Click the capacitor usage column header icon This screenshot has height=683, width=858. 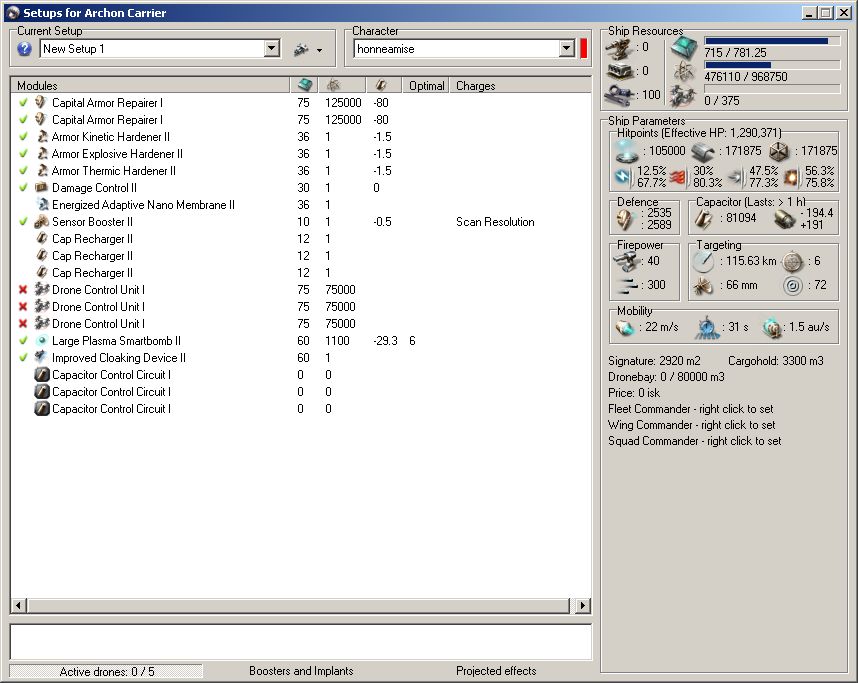(381, 86)
